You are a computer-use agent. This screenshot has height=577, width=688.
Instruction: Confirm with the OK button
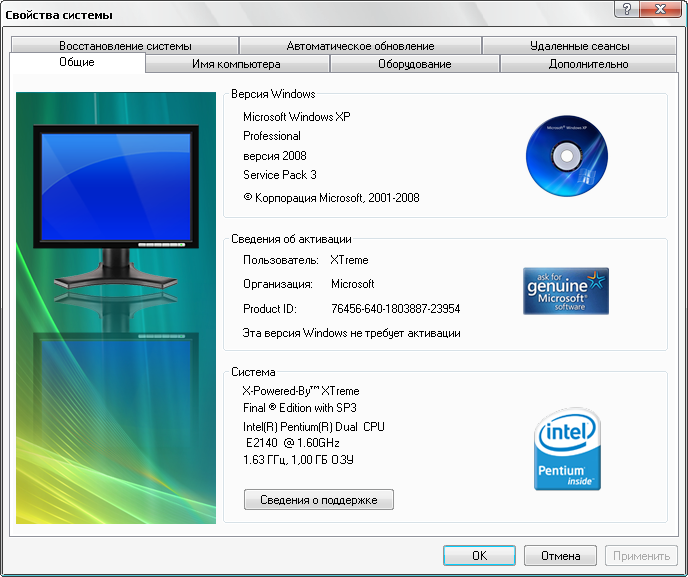point(479,555)
